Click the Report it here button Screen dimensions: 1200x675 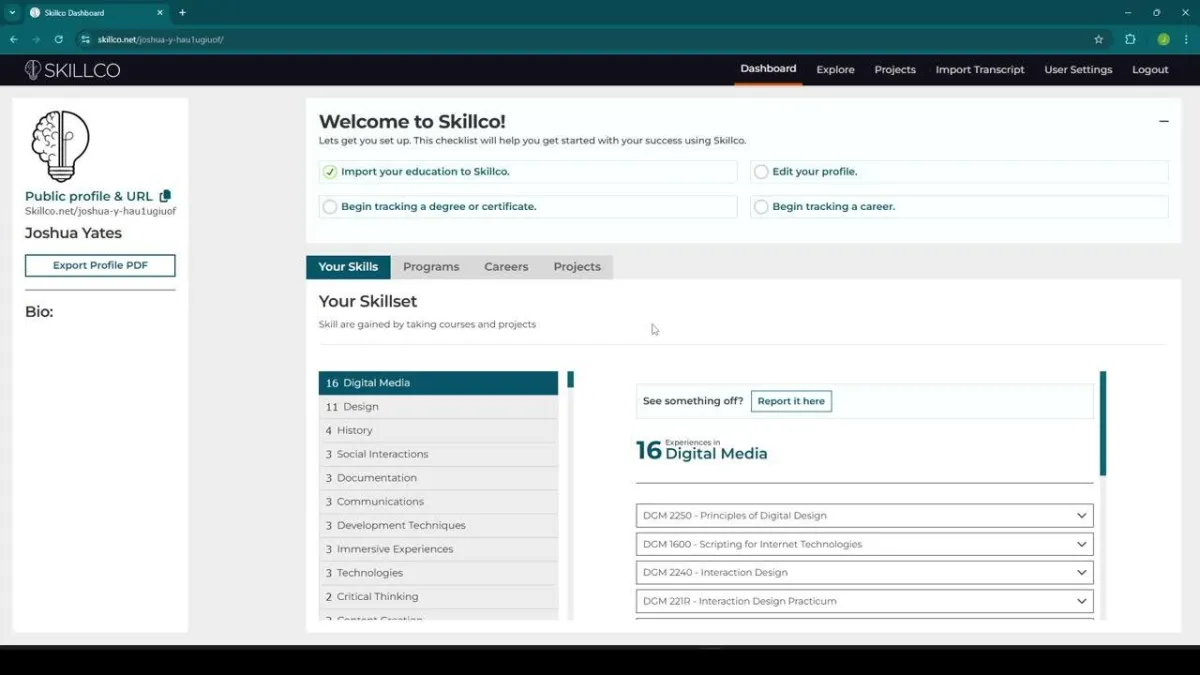tap(791, 401)
